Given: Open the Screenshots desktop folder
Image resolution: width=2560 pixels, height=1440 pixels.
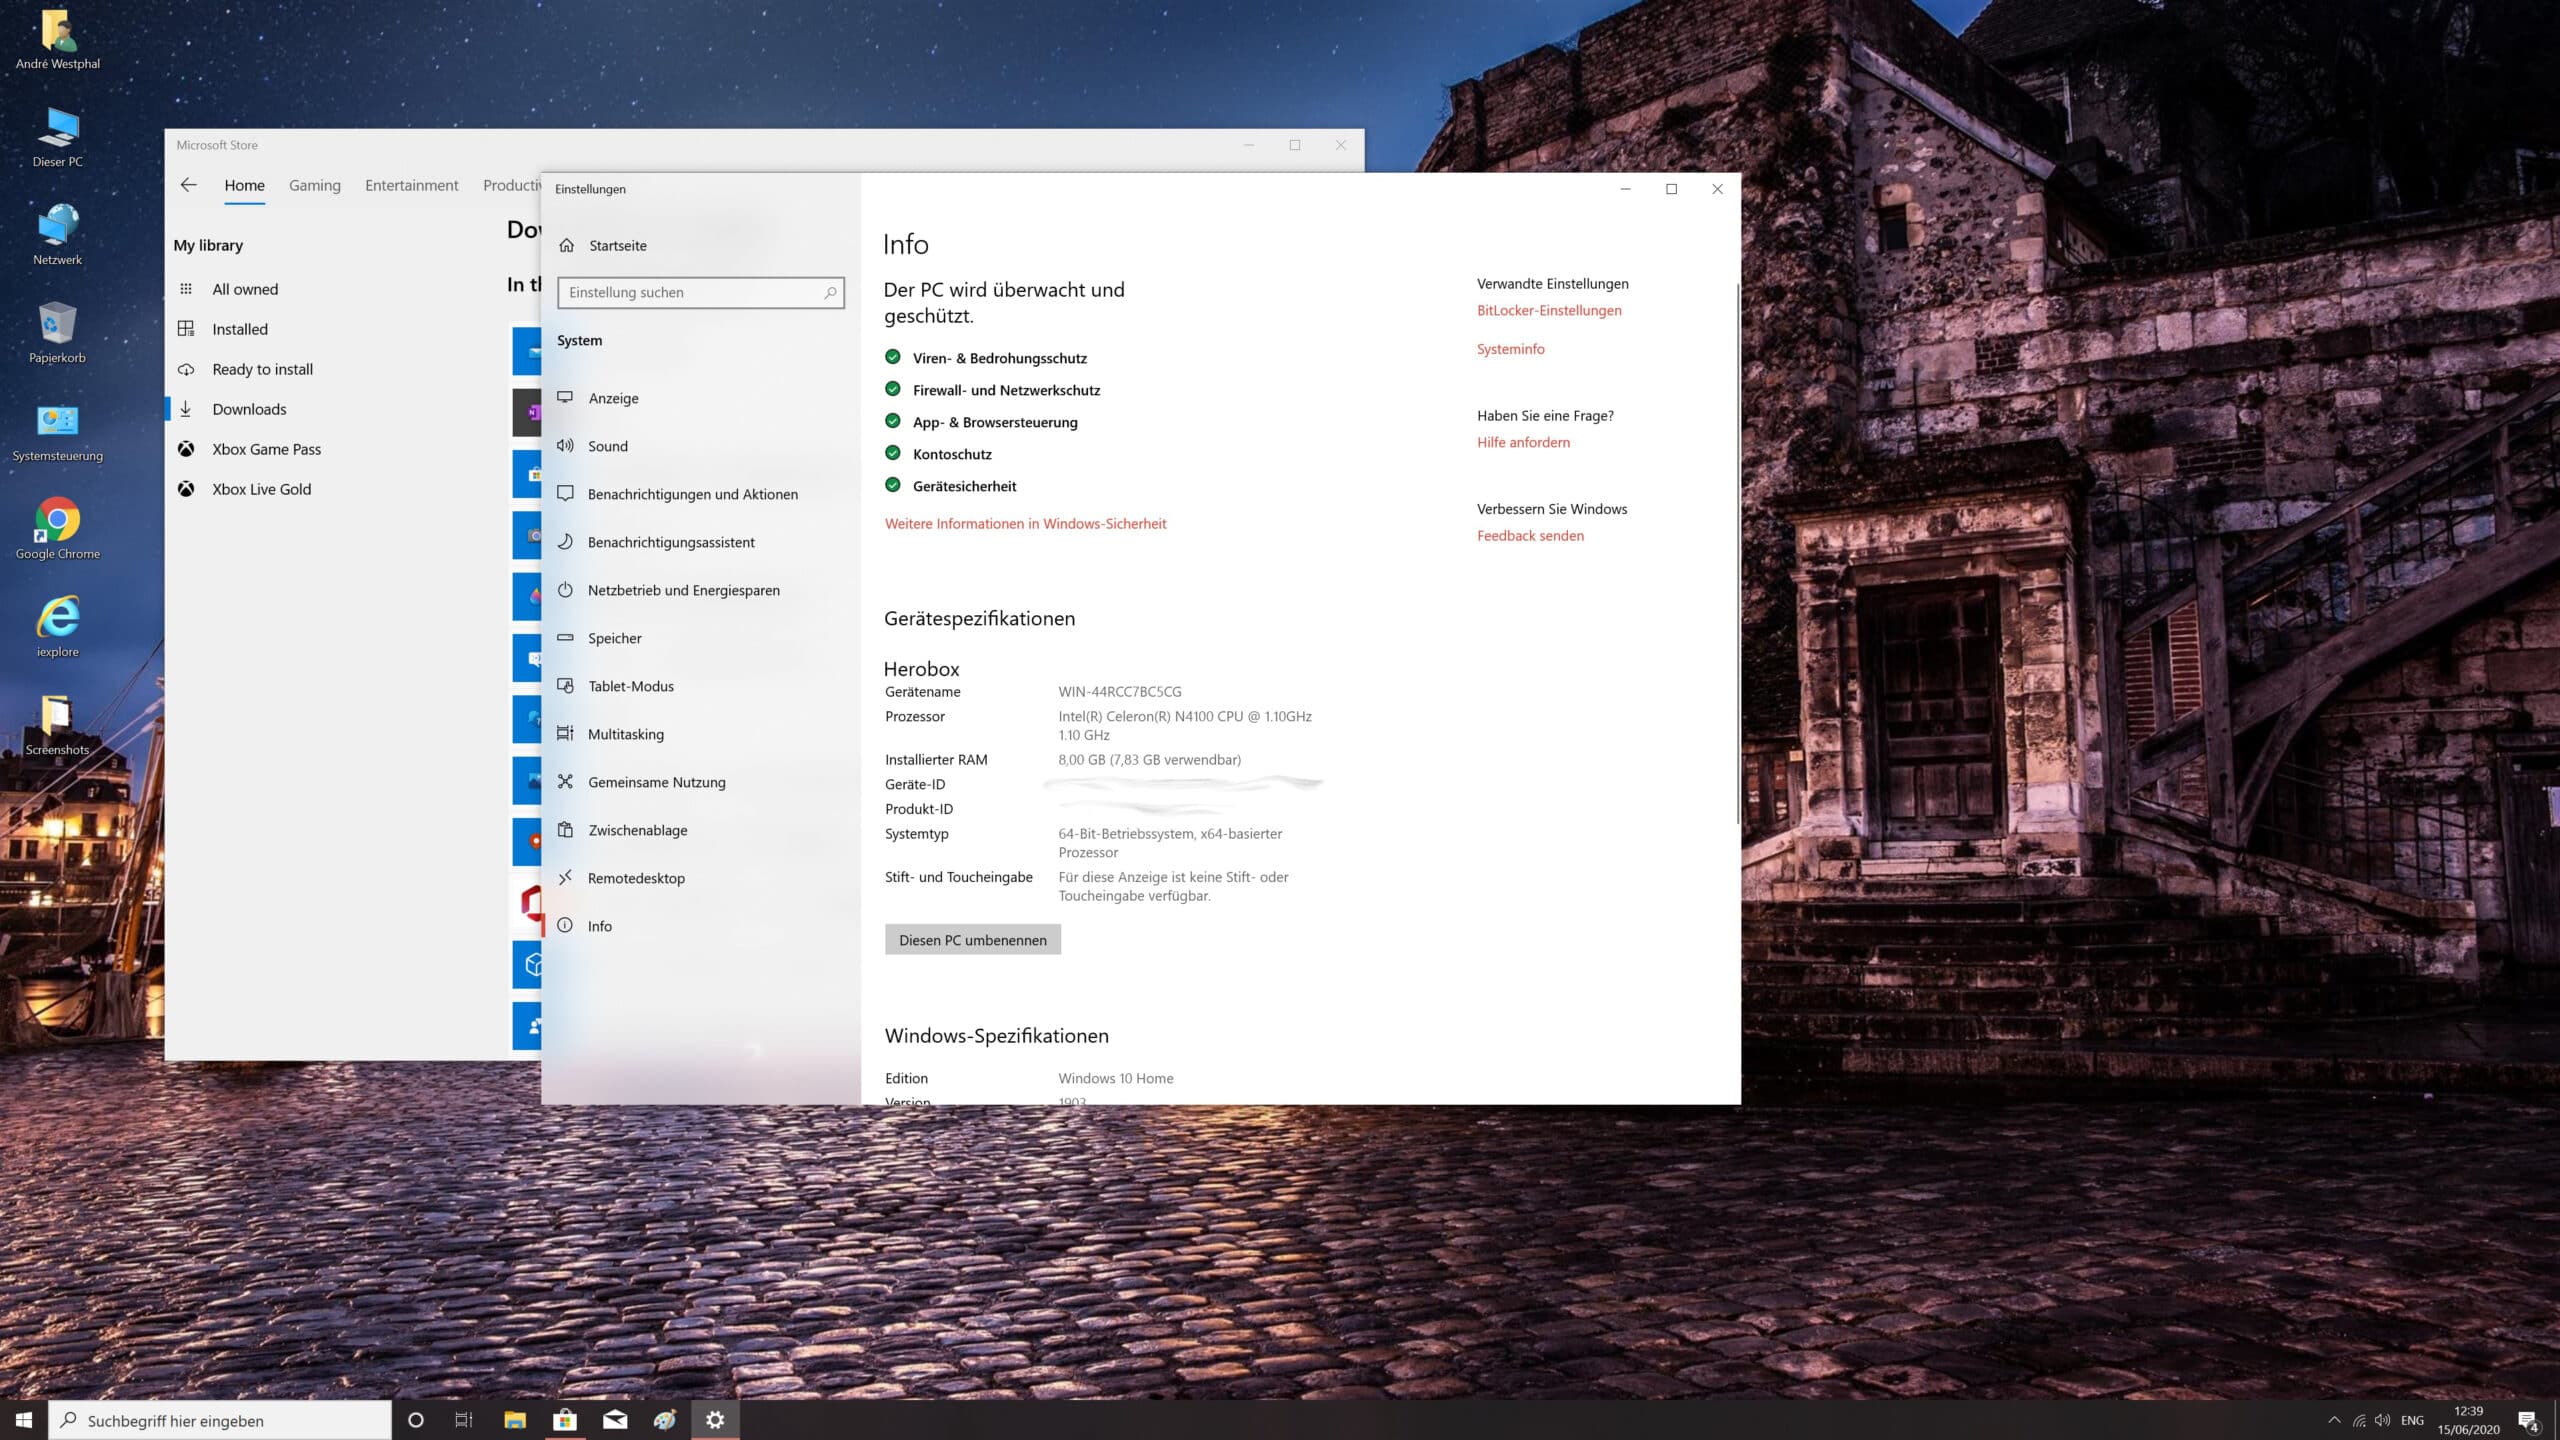Looking at the screenshot, I should pyautogui.click(x=58, y=726).
